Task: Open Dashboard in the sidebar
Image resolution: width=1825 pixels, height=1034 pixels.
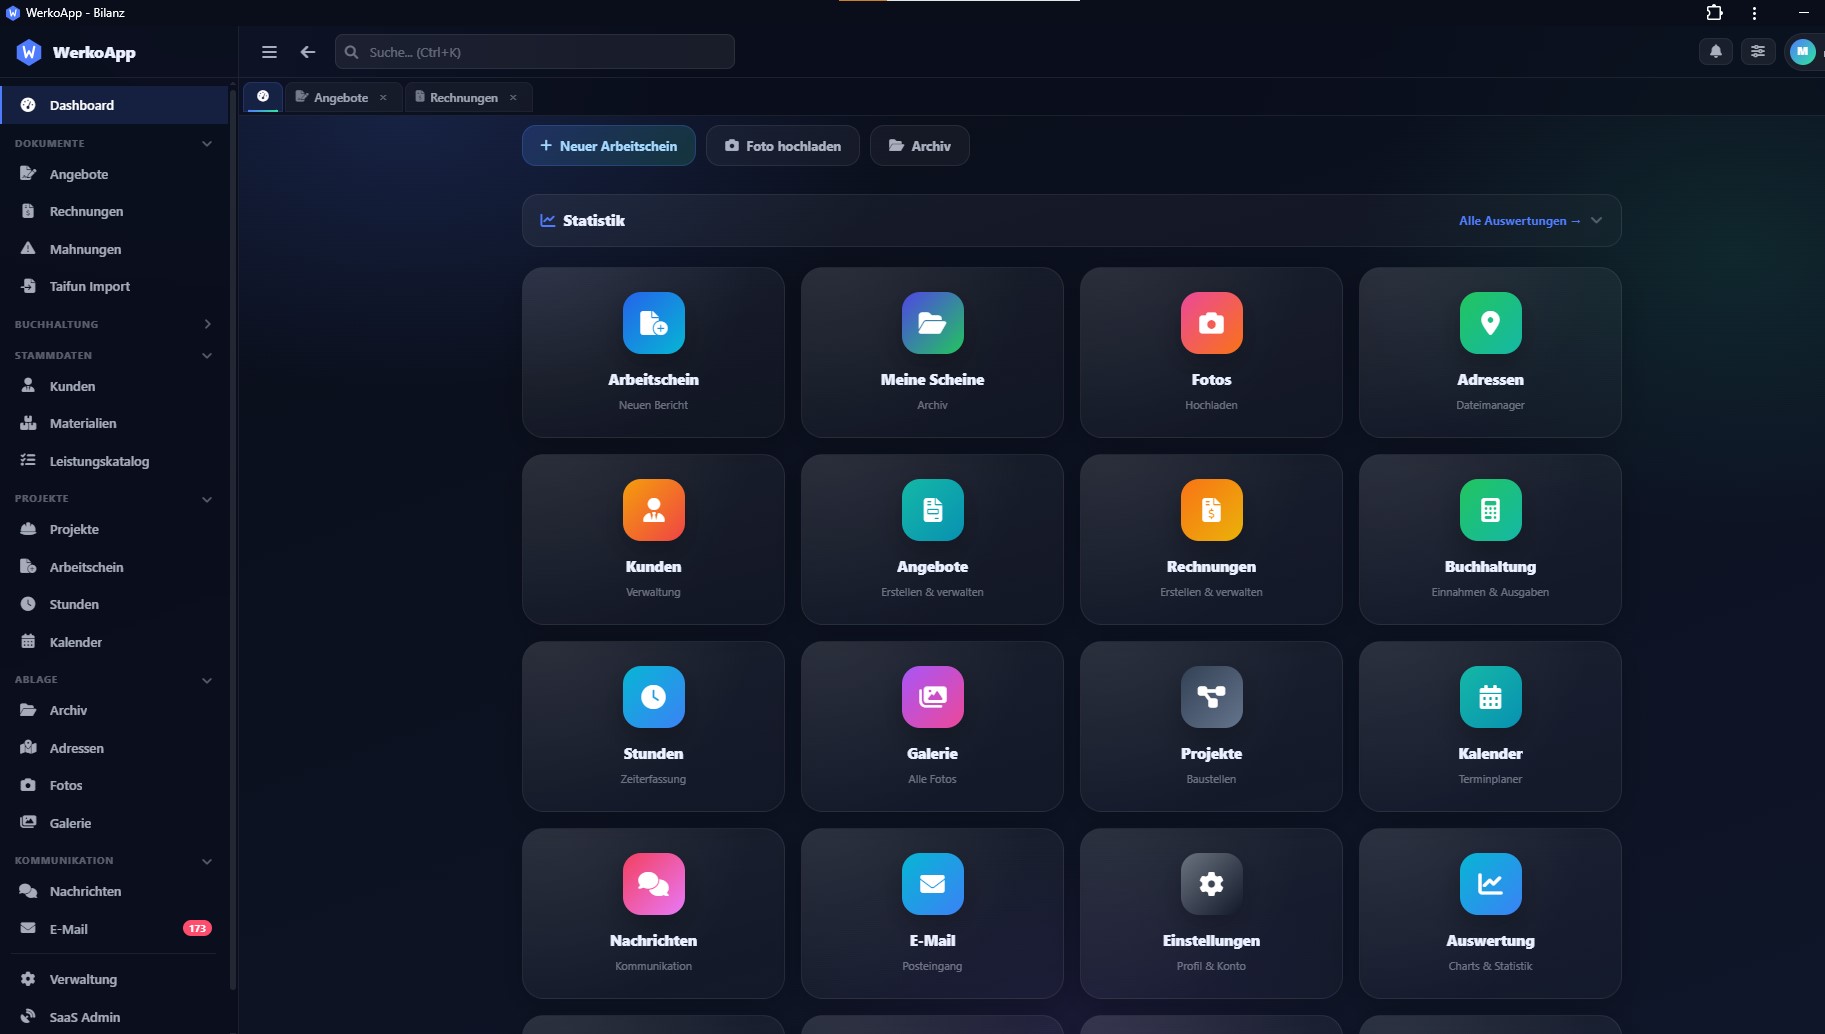Action: 115,105
